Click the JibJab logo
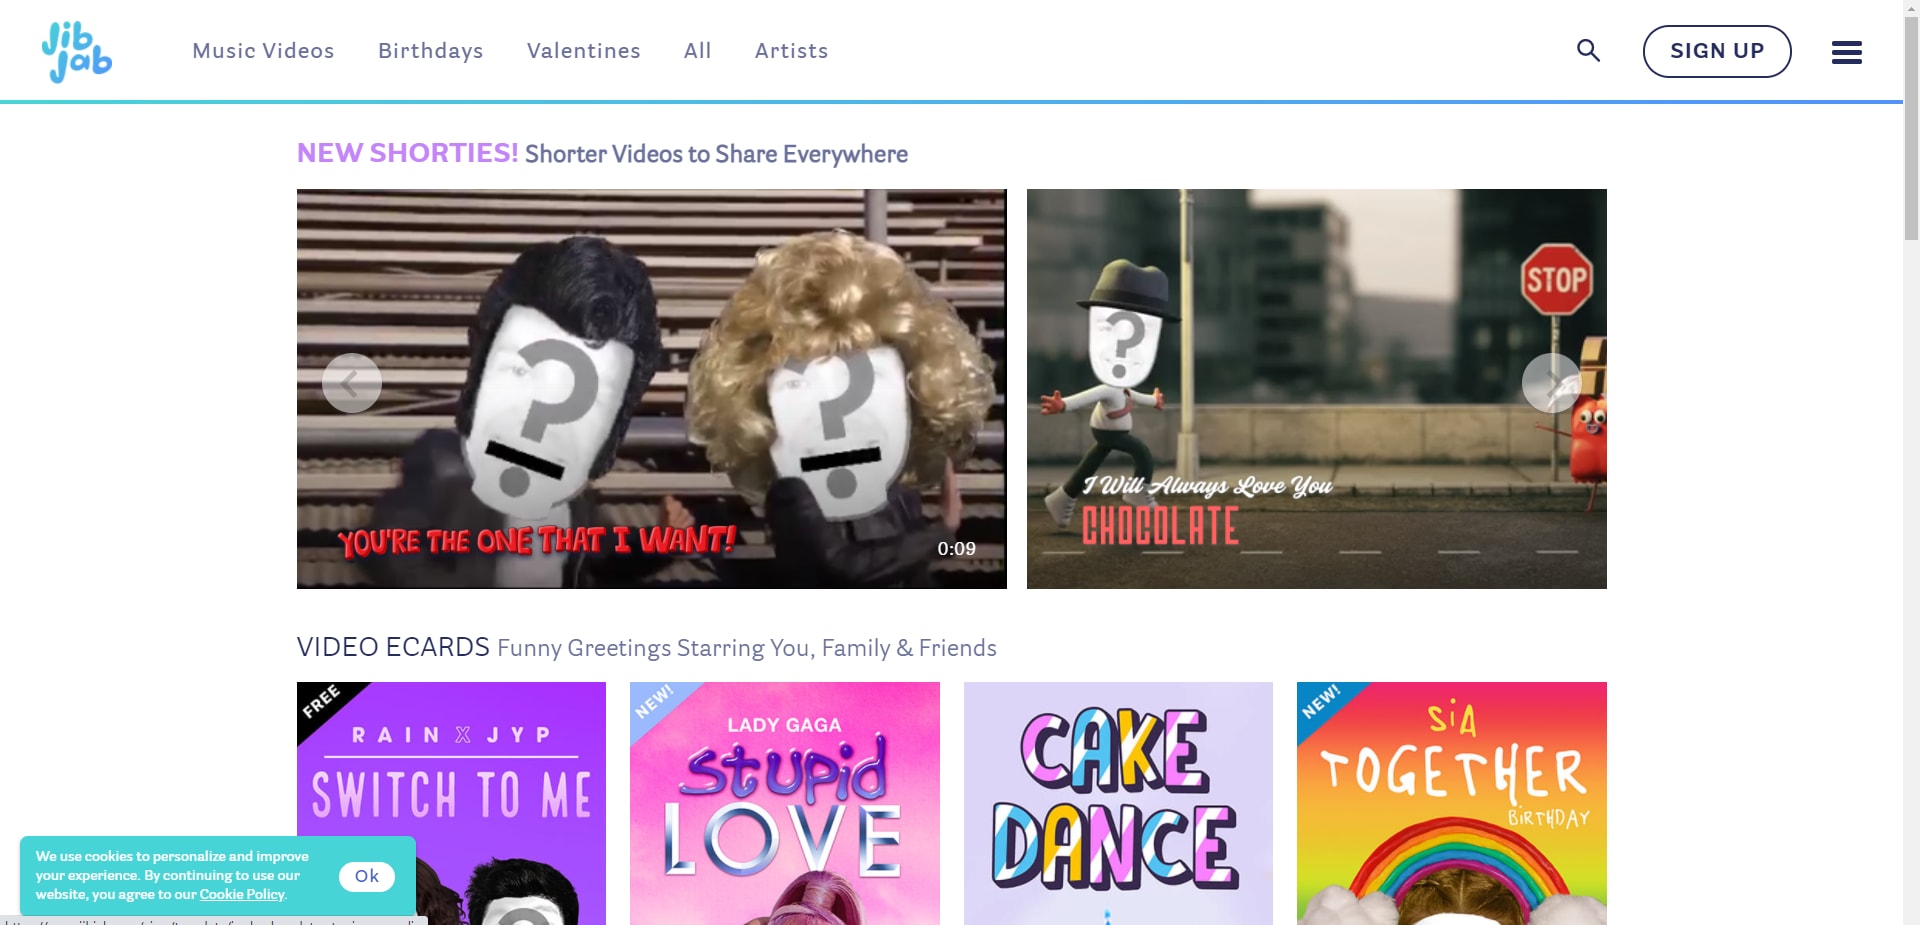The height and width of the screenshot is (925, 1920). [x=77, y=51]
